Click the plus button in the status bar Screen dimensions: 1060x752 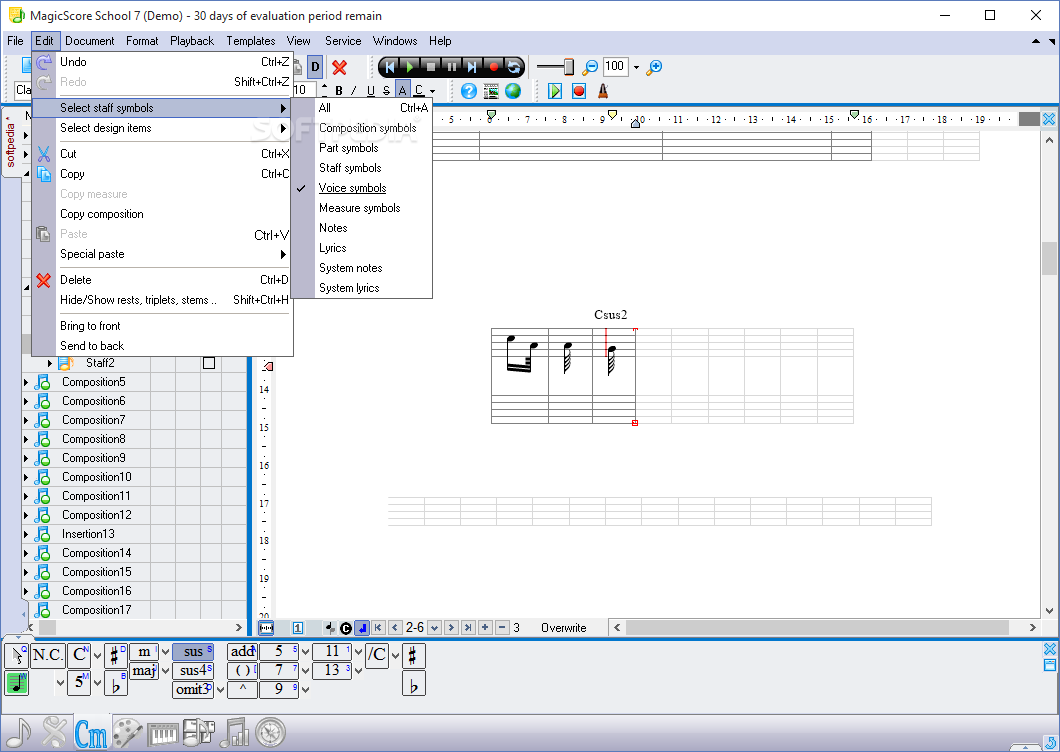tap(485, 628)
